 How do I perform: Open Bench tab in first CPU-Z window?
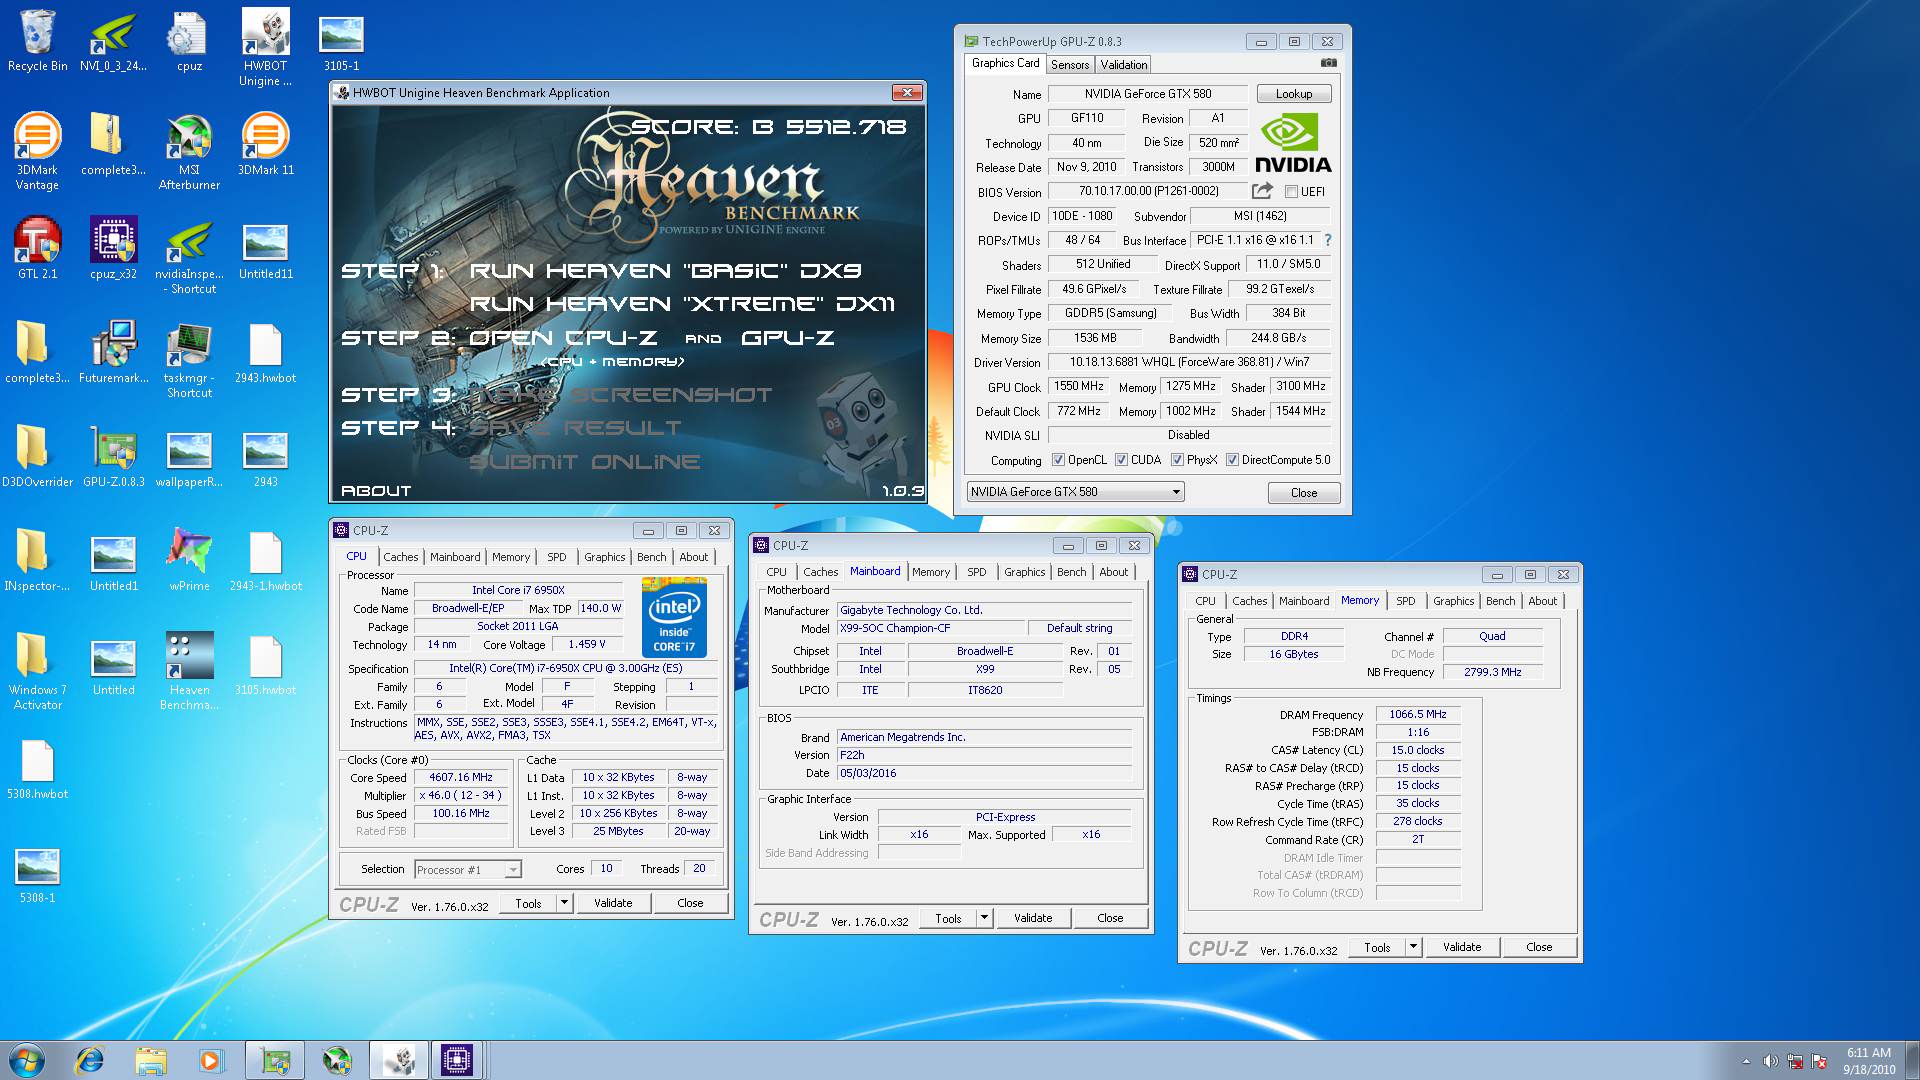tap(651, 557)
